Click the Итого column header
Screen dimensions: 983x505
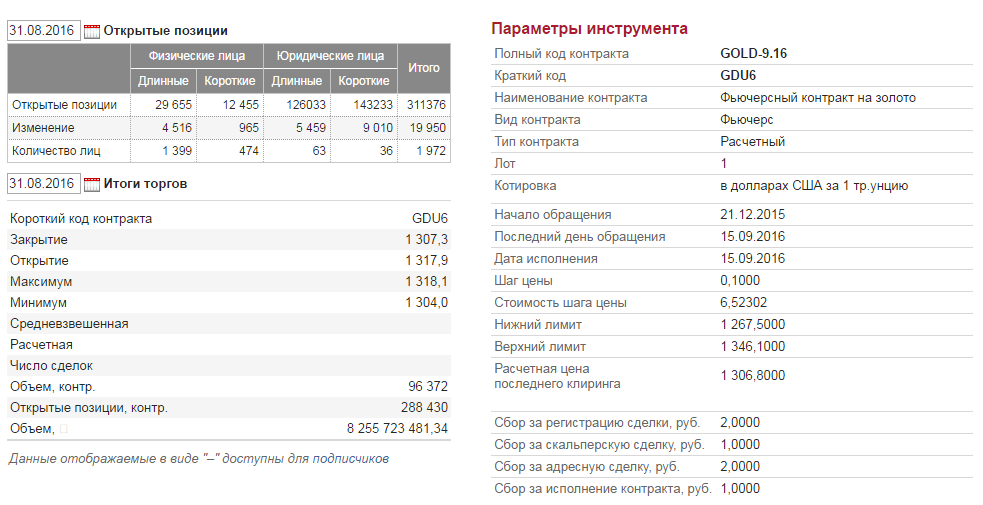[x=424, y=68]
